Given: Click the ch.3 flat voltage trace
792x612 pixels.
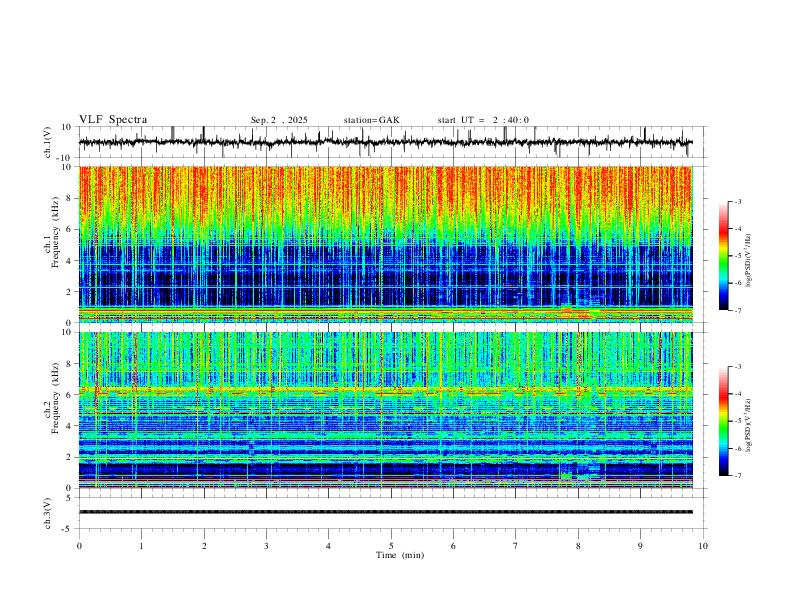Looking at the screenshot, I should pos(386,512).
